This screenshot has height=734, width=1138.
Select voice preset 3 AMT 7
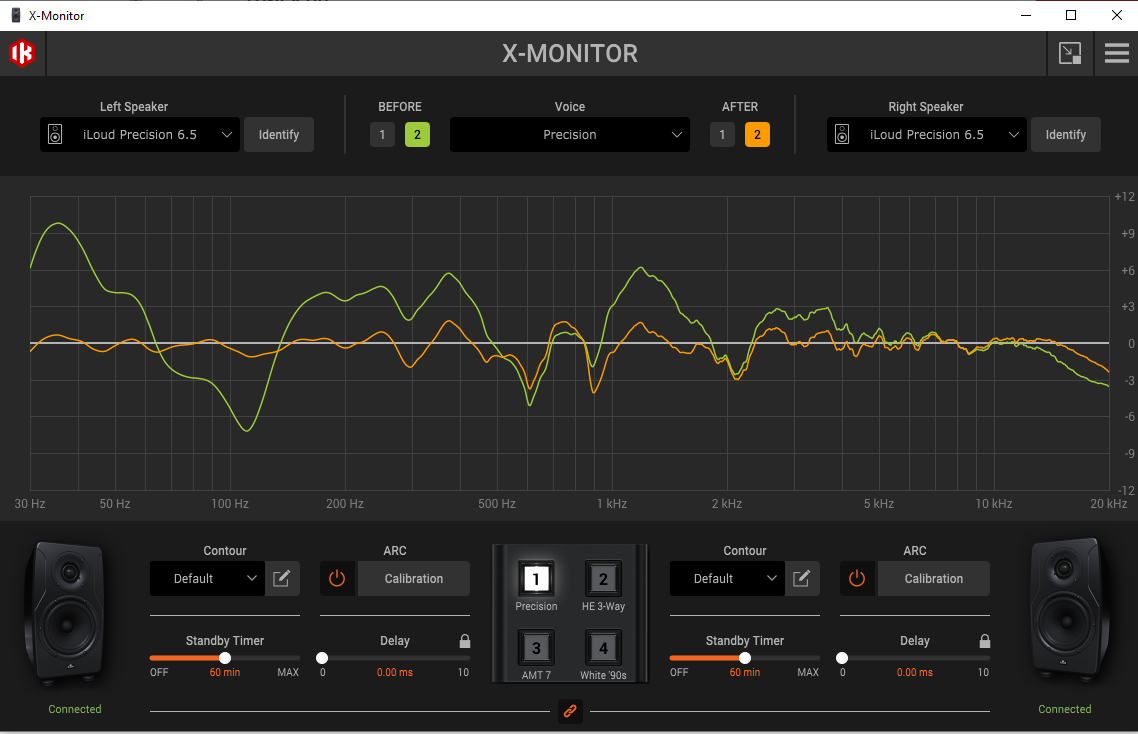[x=536, y=648]
